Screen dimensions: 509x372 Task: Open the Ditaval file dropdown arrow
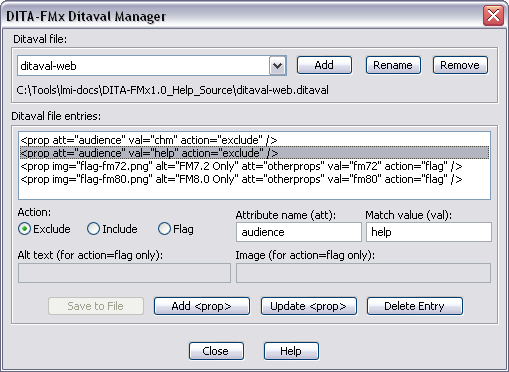278,65
